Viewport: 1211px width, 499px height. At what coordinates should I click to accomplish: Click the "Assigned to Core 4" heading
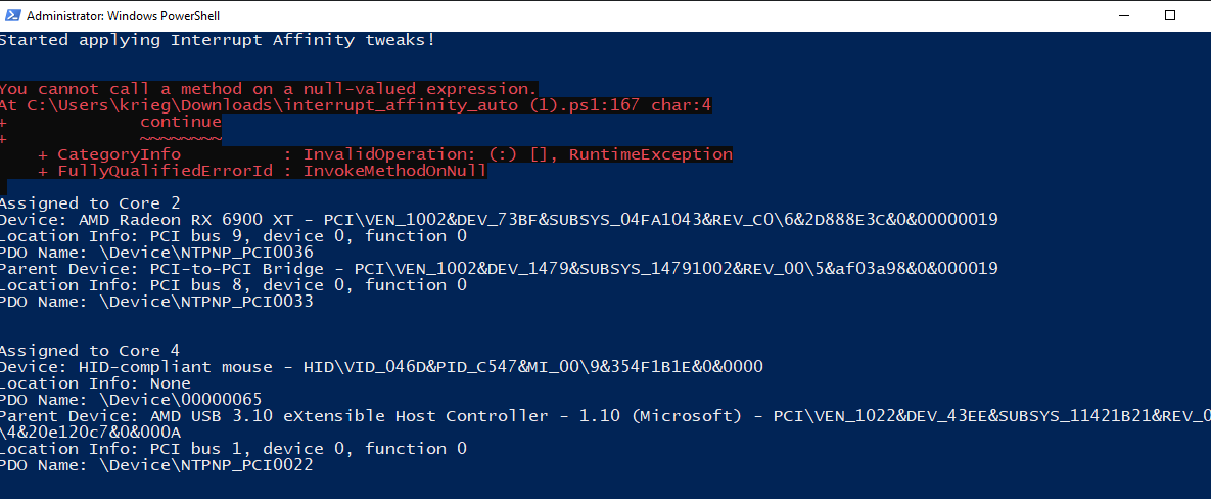(x=90, y=350)
